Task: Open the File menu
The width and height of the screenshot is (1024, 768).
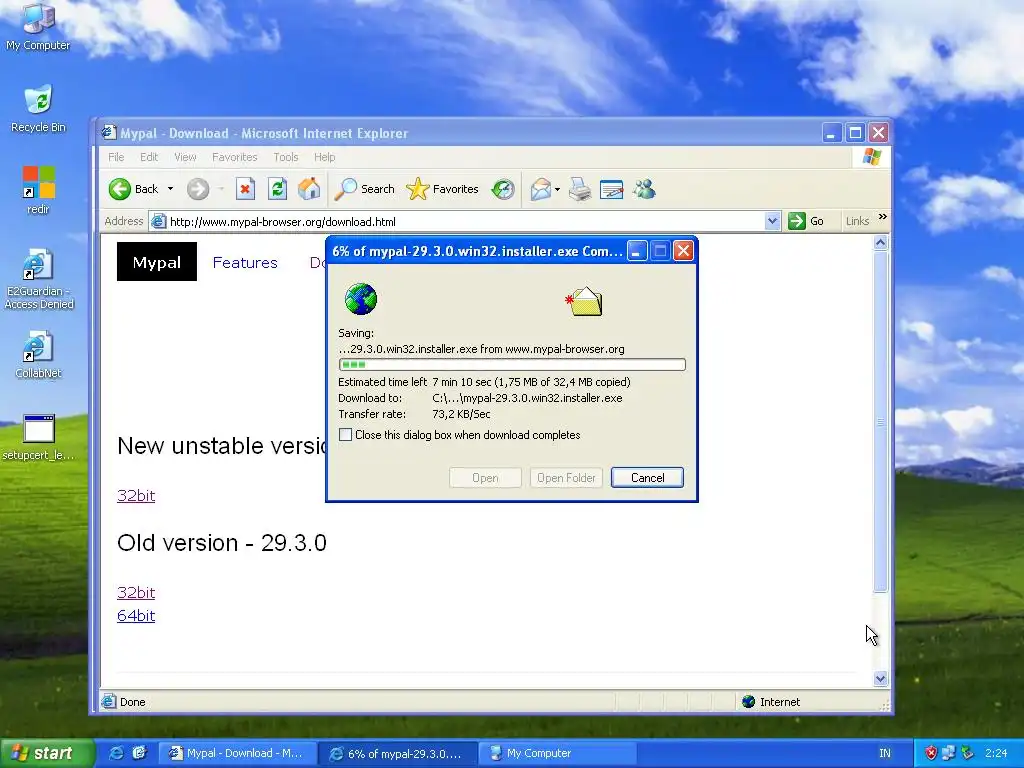Action: point(116,157)
